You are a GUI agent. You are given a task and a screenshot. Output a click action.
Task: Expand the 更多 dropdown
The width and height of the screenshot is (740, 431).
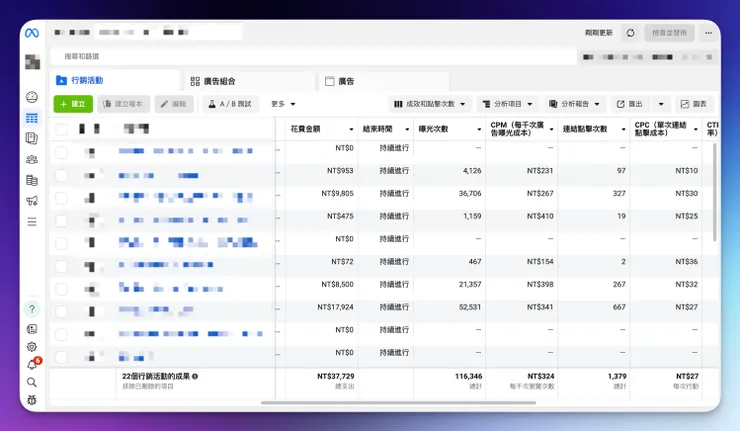(283, 104)
